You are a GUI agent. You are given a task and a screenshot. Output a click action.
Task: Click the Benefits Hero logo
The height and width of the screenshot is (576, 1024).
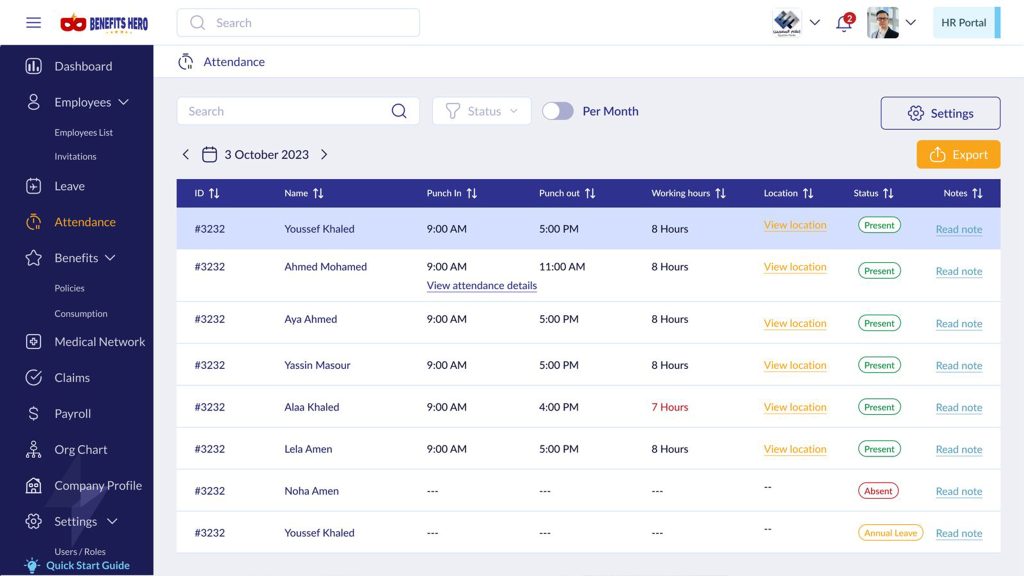(x=104, y=23)
